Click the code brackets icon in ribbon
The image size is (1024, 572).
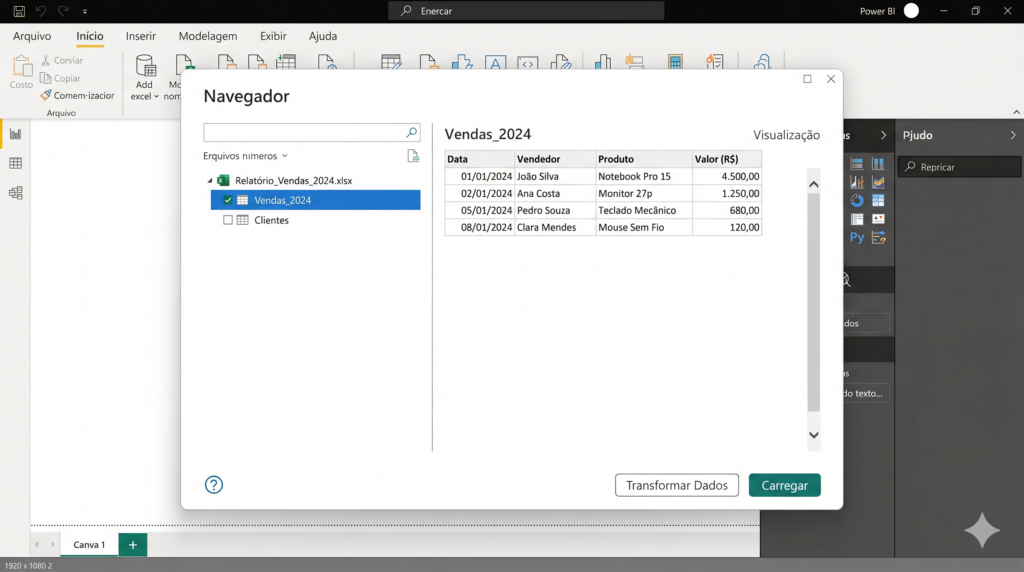528,63
